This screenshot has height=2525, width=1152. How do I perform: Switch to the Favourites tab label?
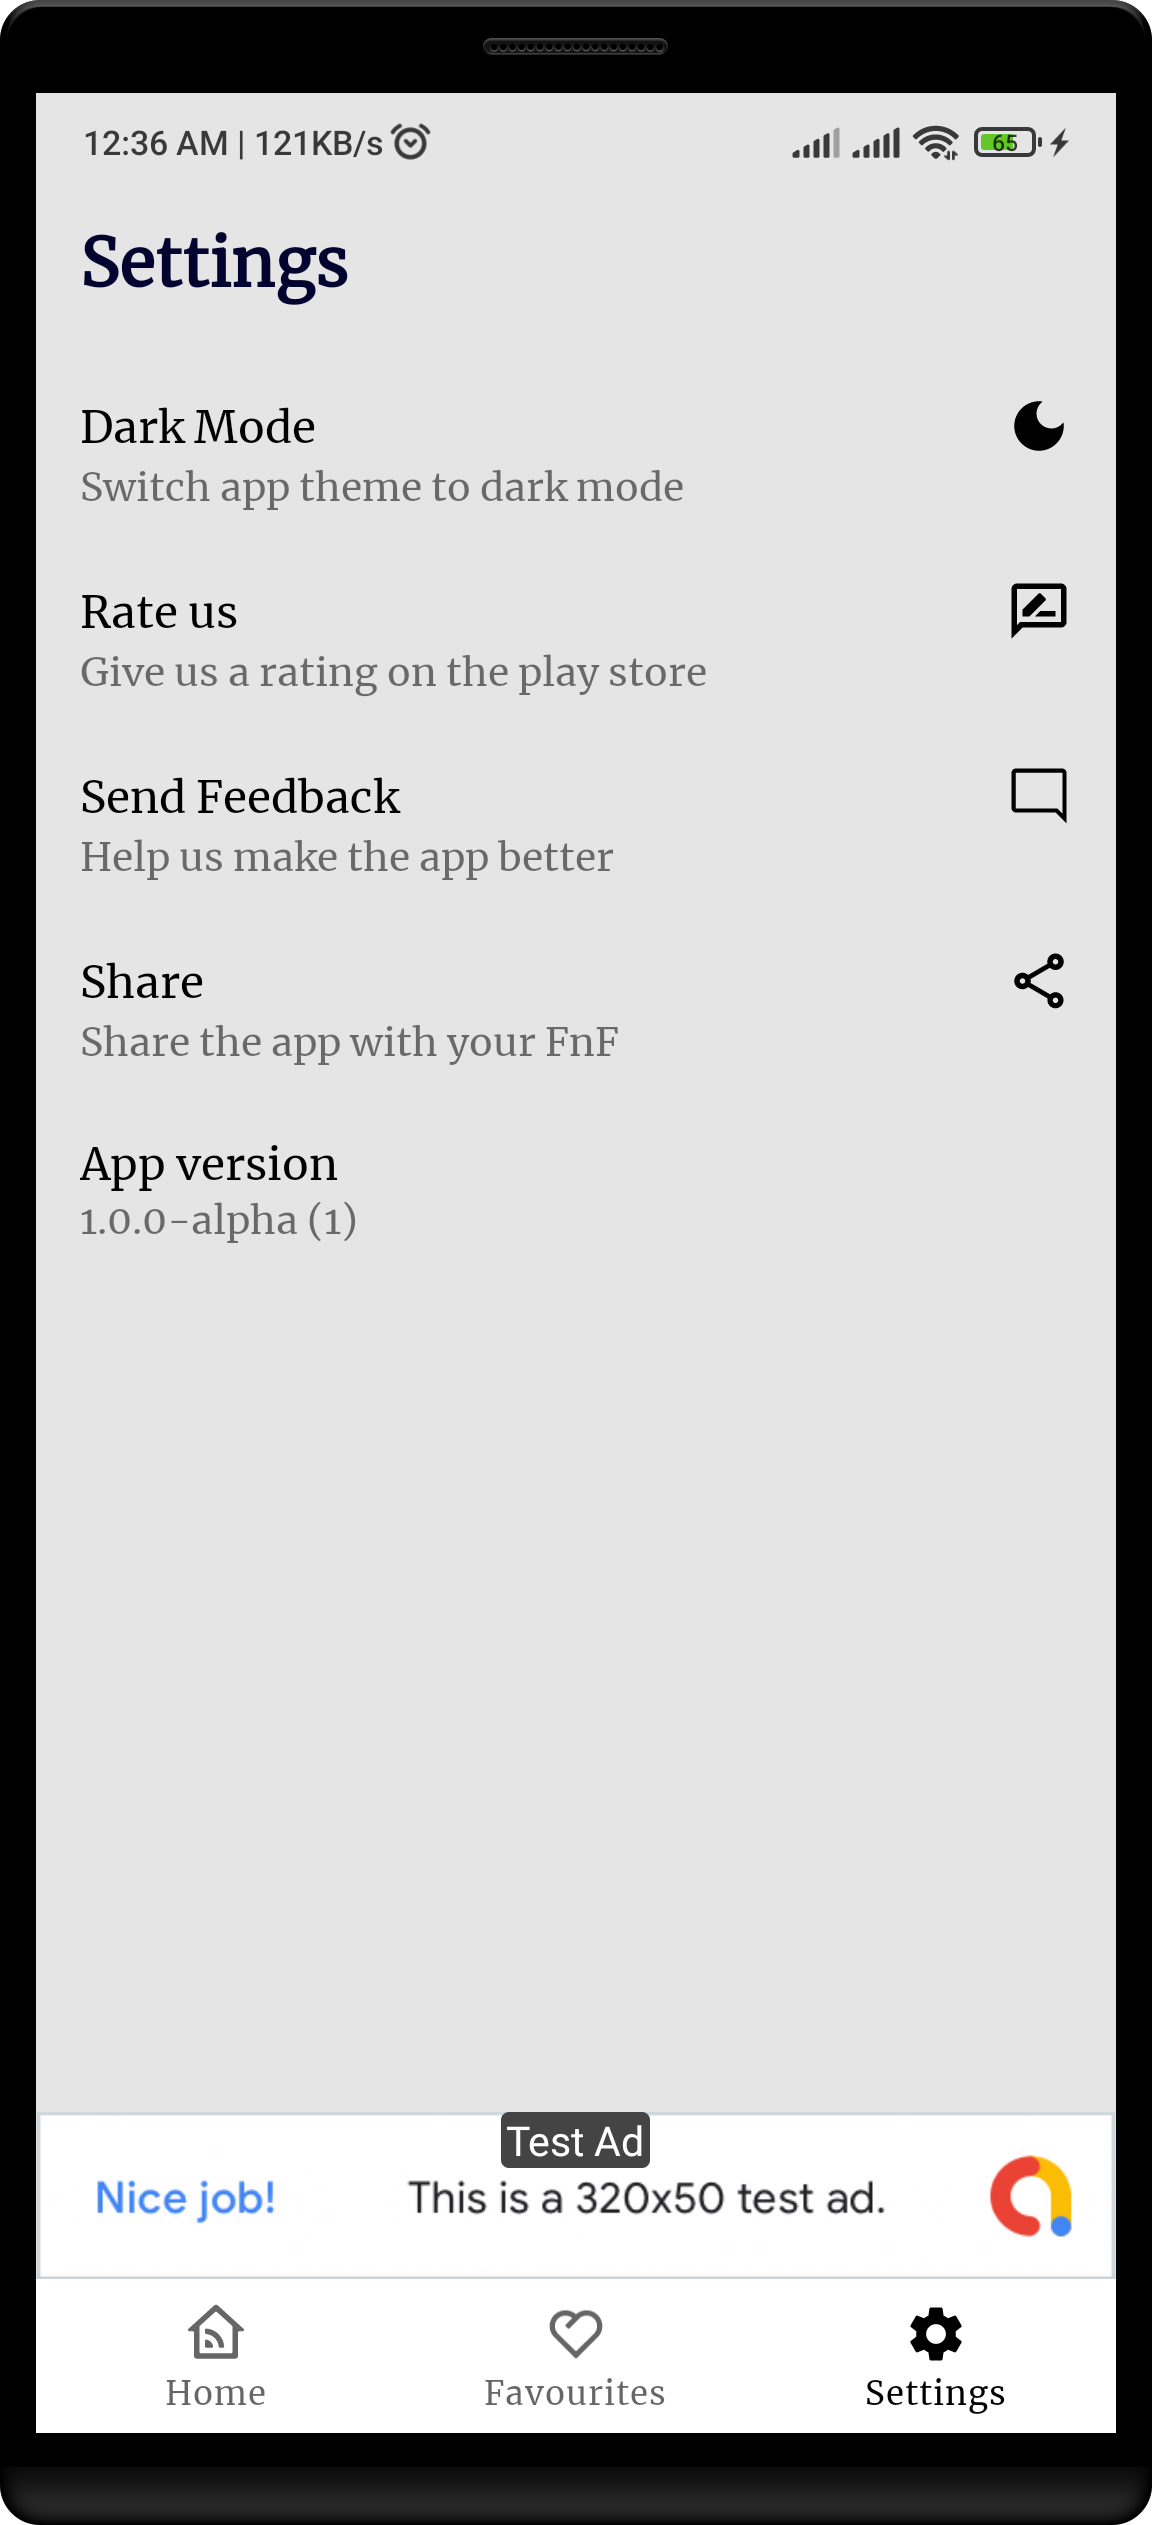point(575,2392)
